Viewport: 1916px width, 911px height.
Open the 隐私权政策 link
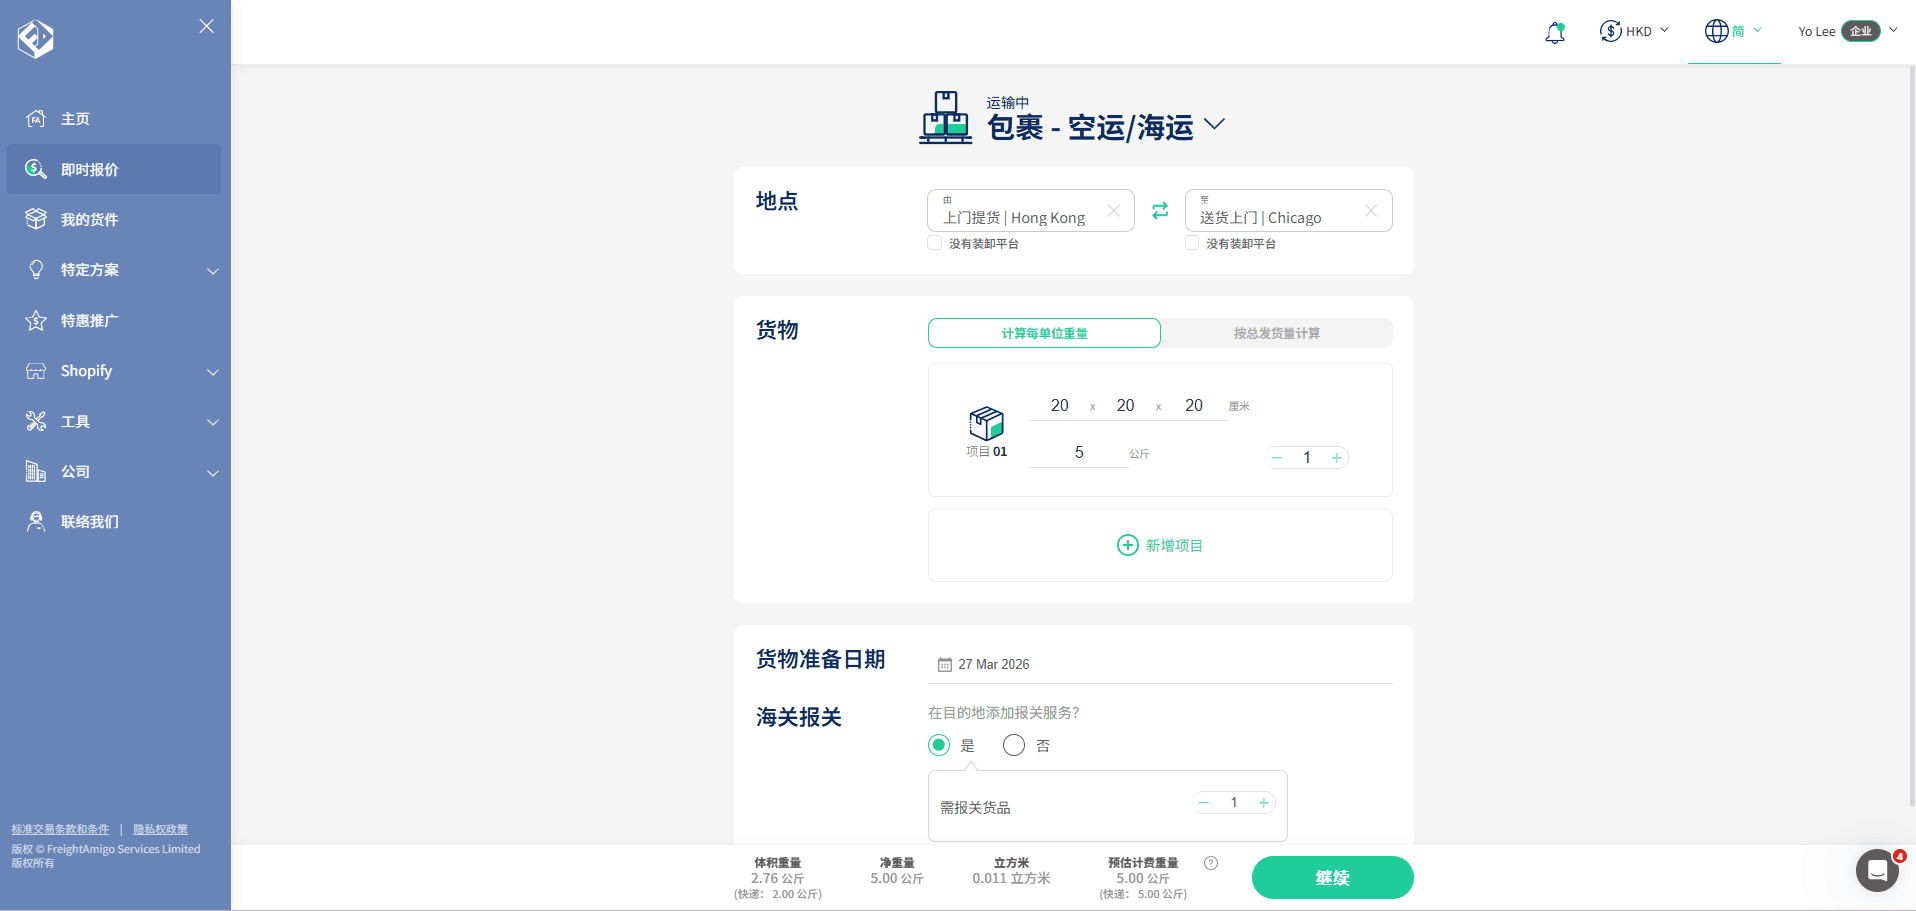pos(160,829)
